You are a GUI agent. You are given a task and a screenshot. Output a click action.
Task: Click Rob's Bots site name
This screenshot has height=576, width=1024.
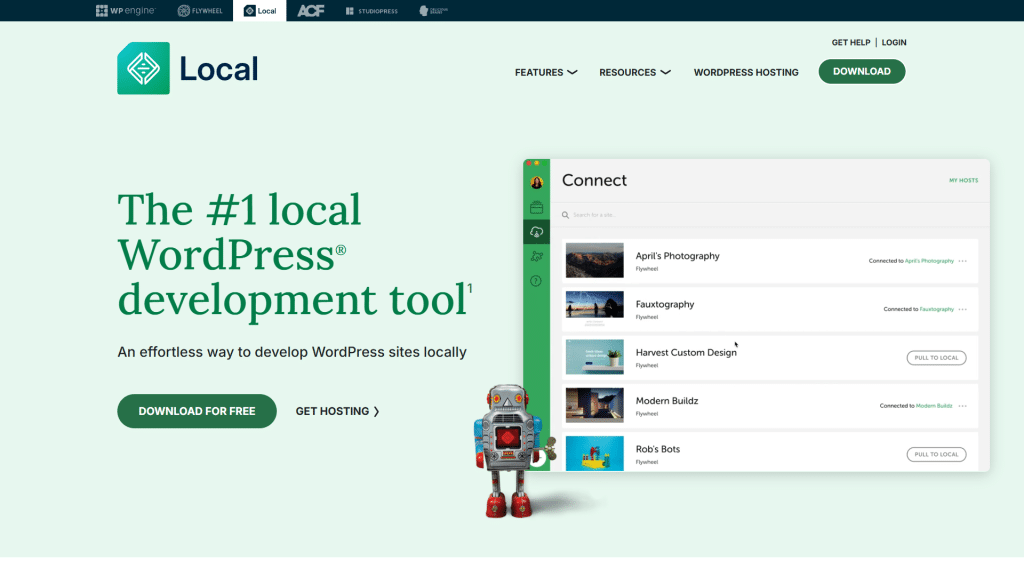(658, 449)
